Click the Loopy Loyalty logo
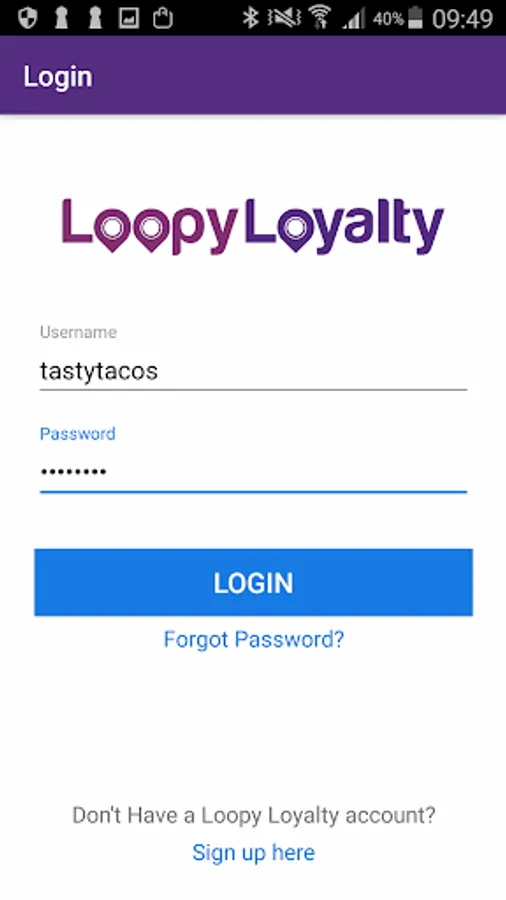This screenshot has height=900, width=506. pos(253,226)
